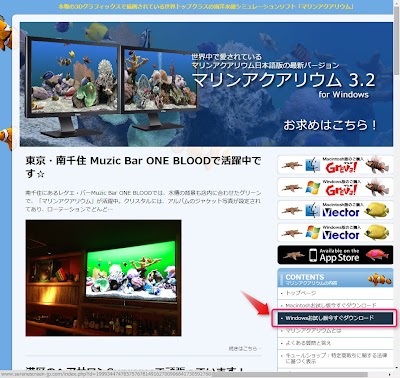Open the Muzic Bar ONE BLOOD article title
This screenshot has width=400, height=378.
point(143,167)
